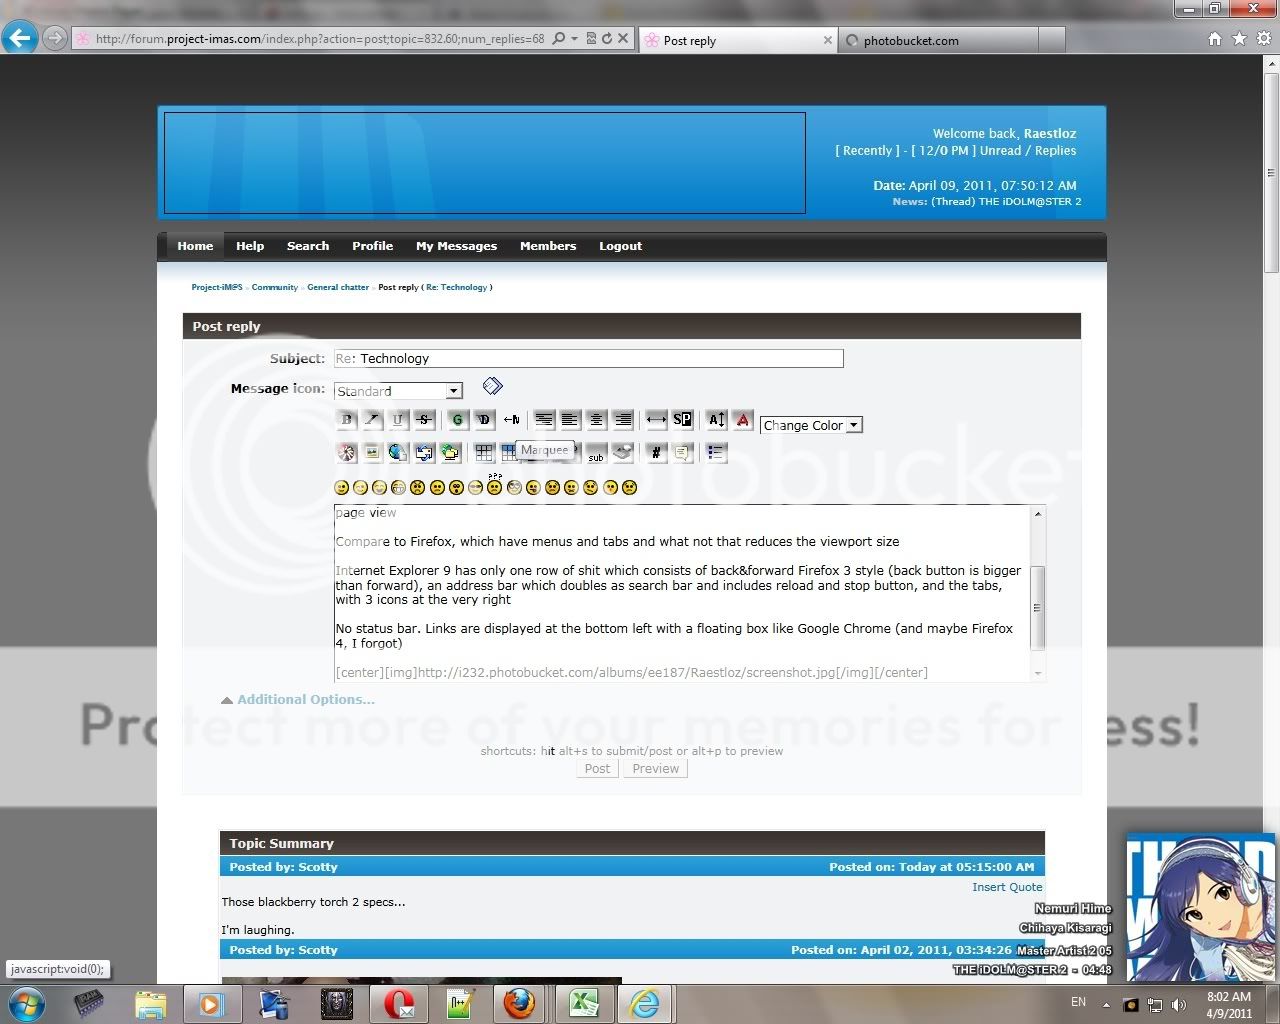Screen dimensions: 1280x1024
Task: Center-align text with the center icon
Action: 596,420
